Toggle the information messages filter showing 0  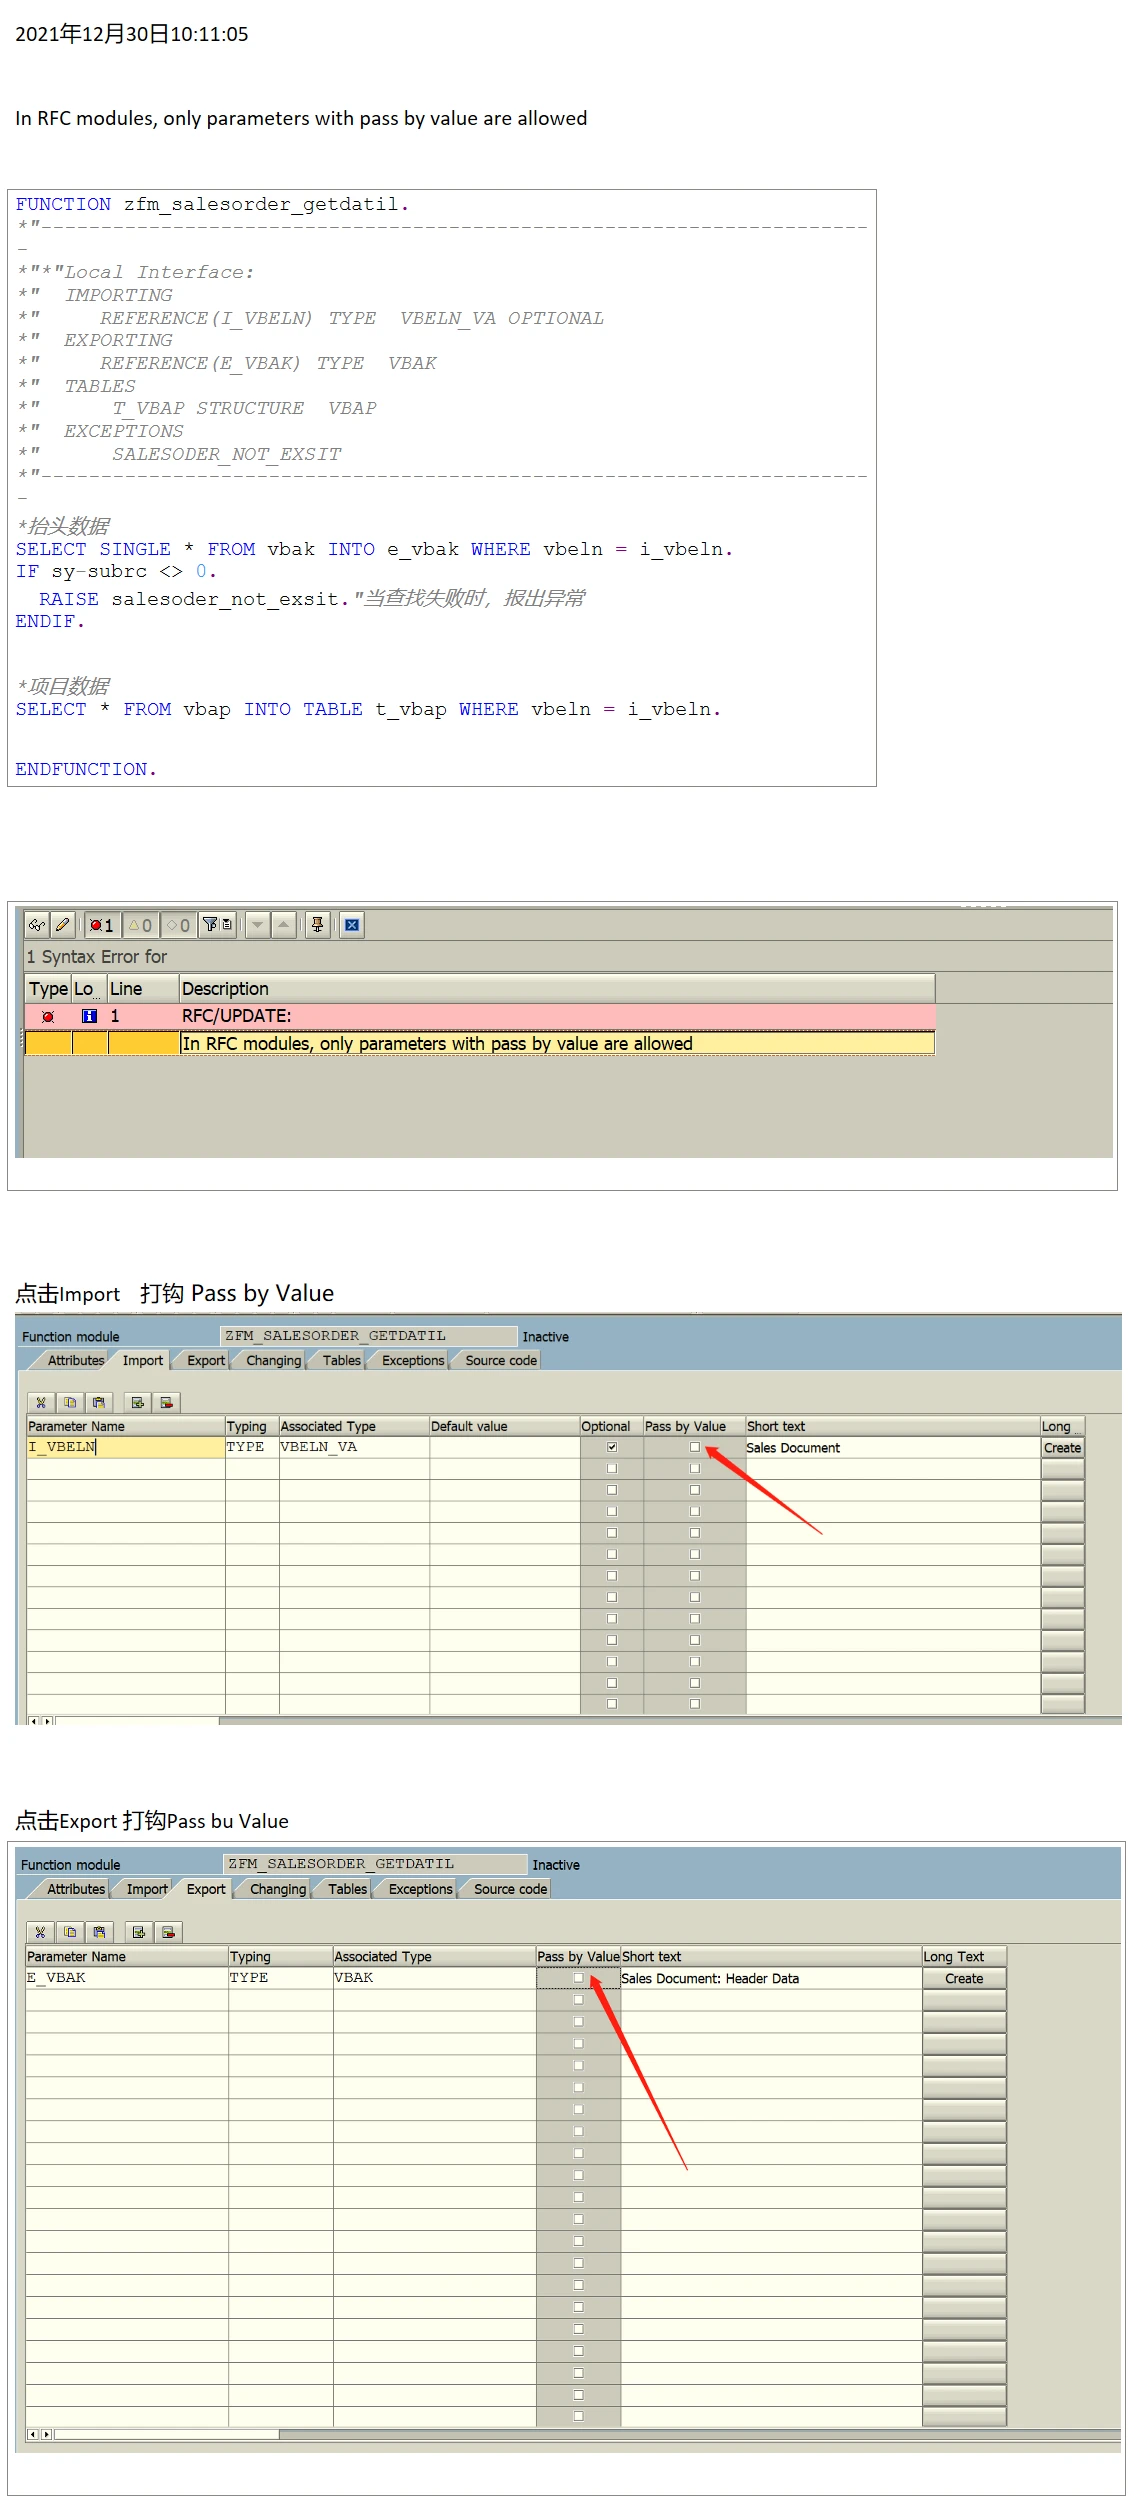click(x=179, y=925)
